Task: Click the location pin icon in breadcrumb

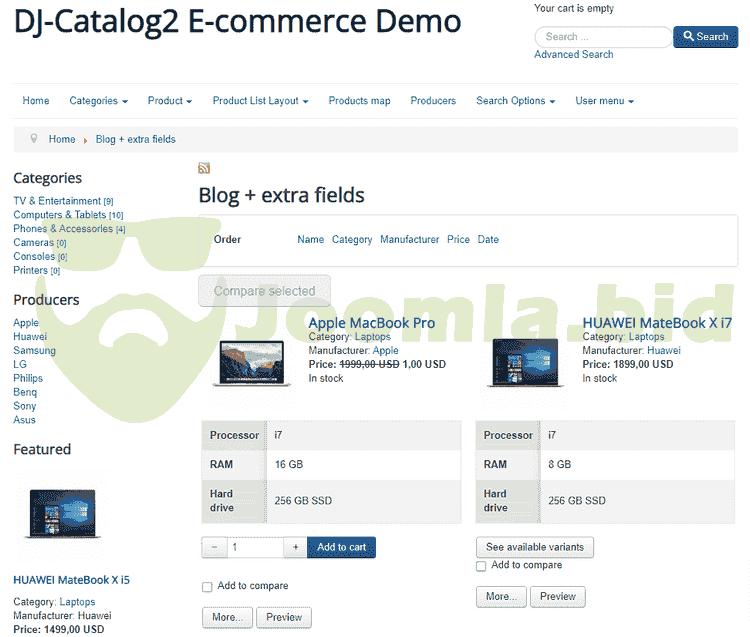Action: [34, 139]
